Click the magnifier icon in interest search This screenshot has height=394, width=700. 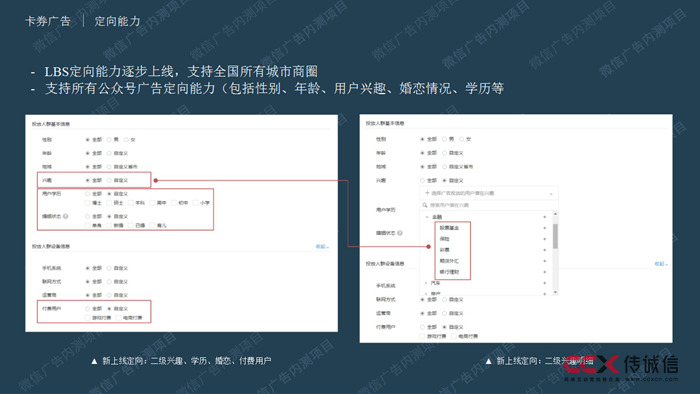(x=425, y=205)
